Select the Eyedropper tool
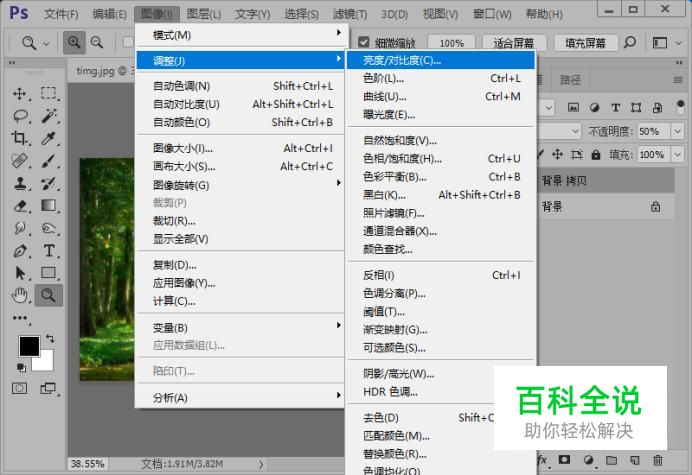Image resolution: width=692 pixels, height=475 pixels. tap(48, 138)
